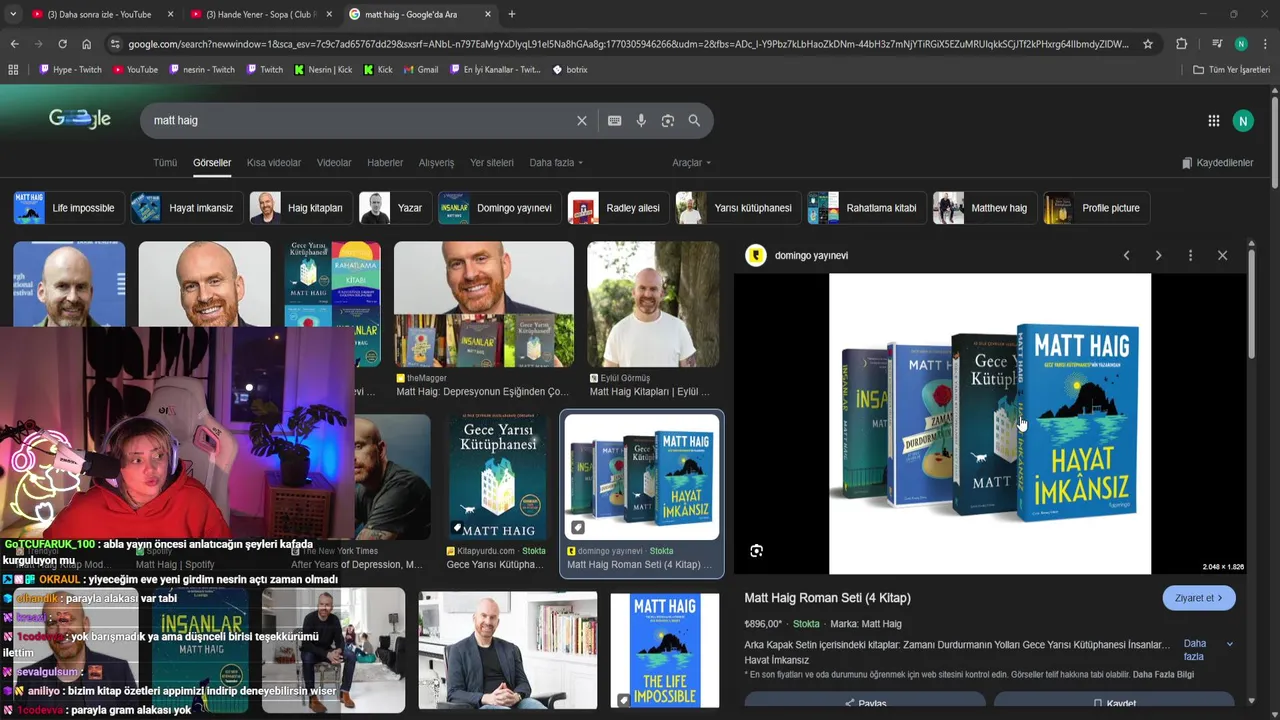1280x720 pixels.
Task: Open the Araçlar tools dropdown
Action: click(x=692, y=163)
